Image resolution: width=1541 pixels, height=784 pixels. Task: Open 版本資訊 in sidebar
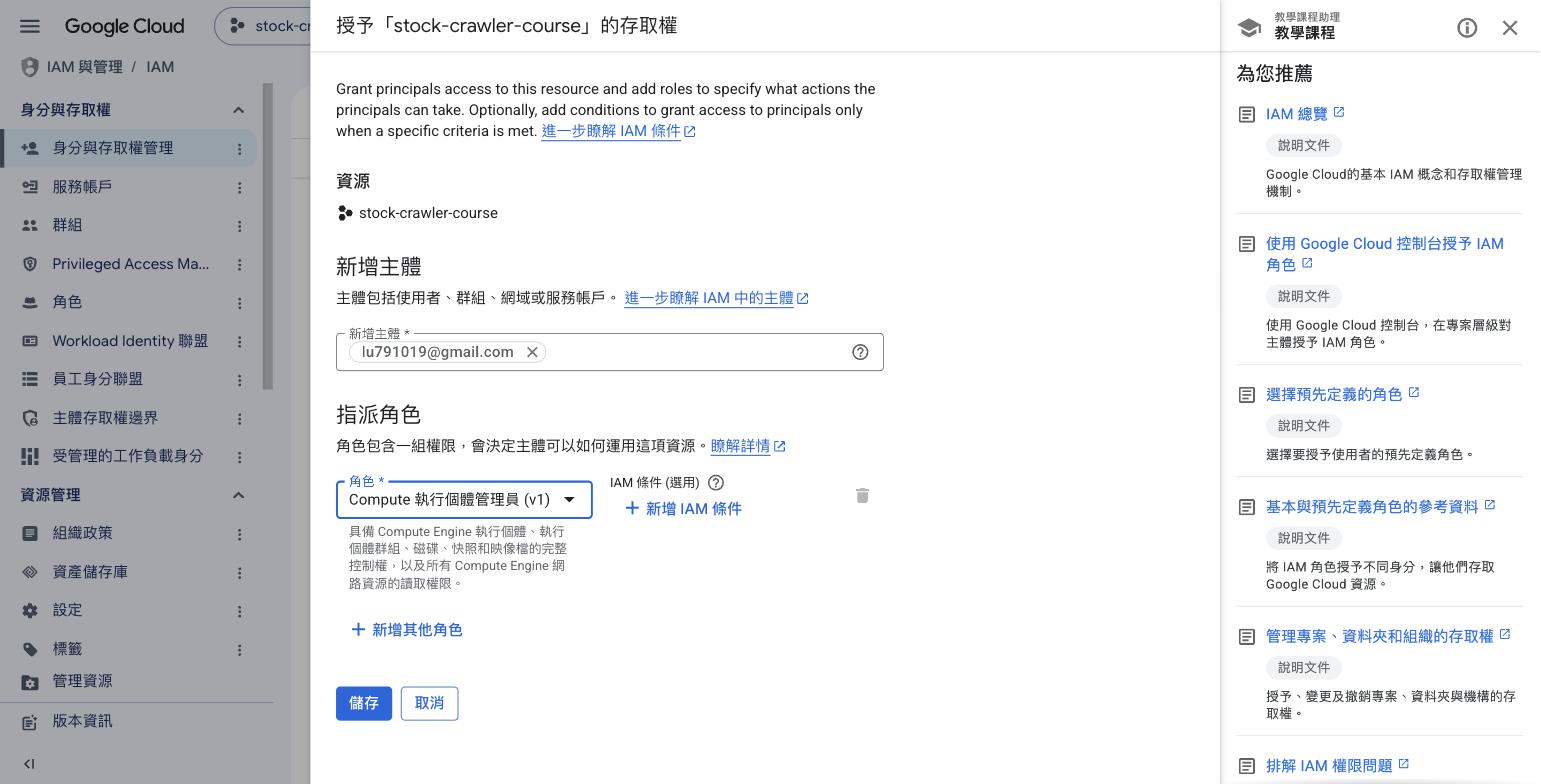(x=82, y=721)
